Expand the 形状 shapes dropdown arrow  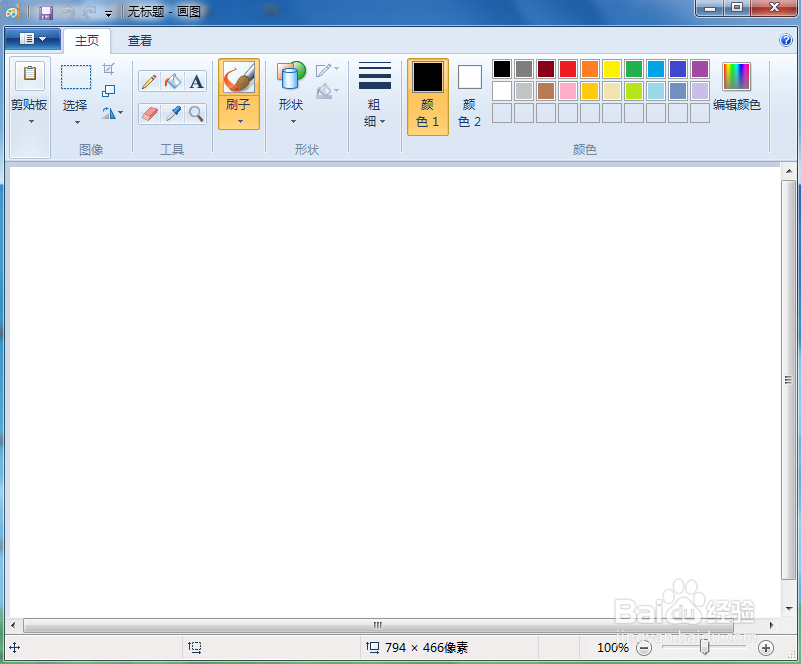point(293,122)
